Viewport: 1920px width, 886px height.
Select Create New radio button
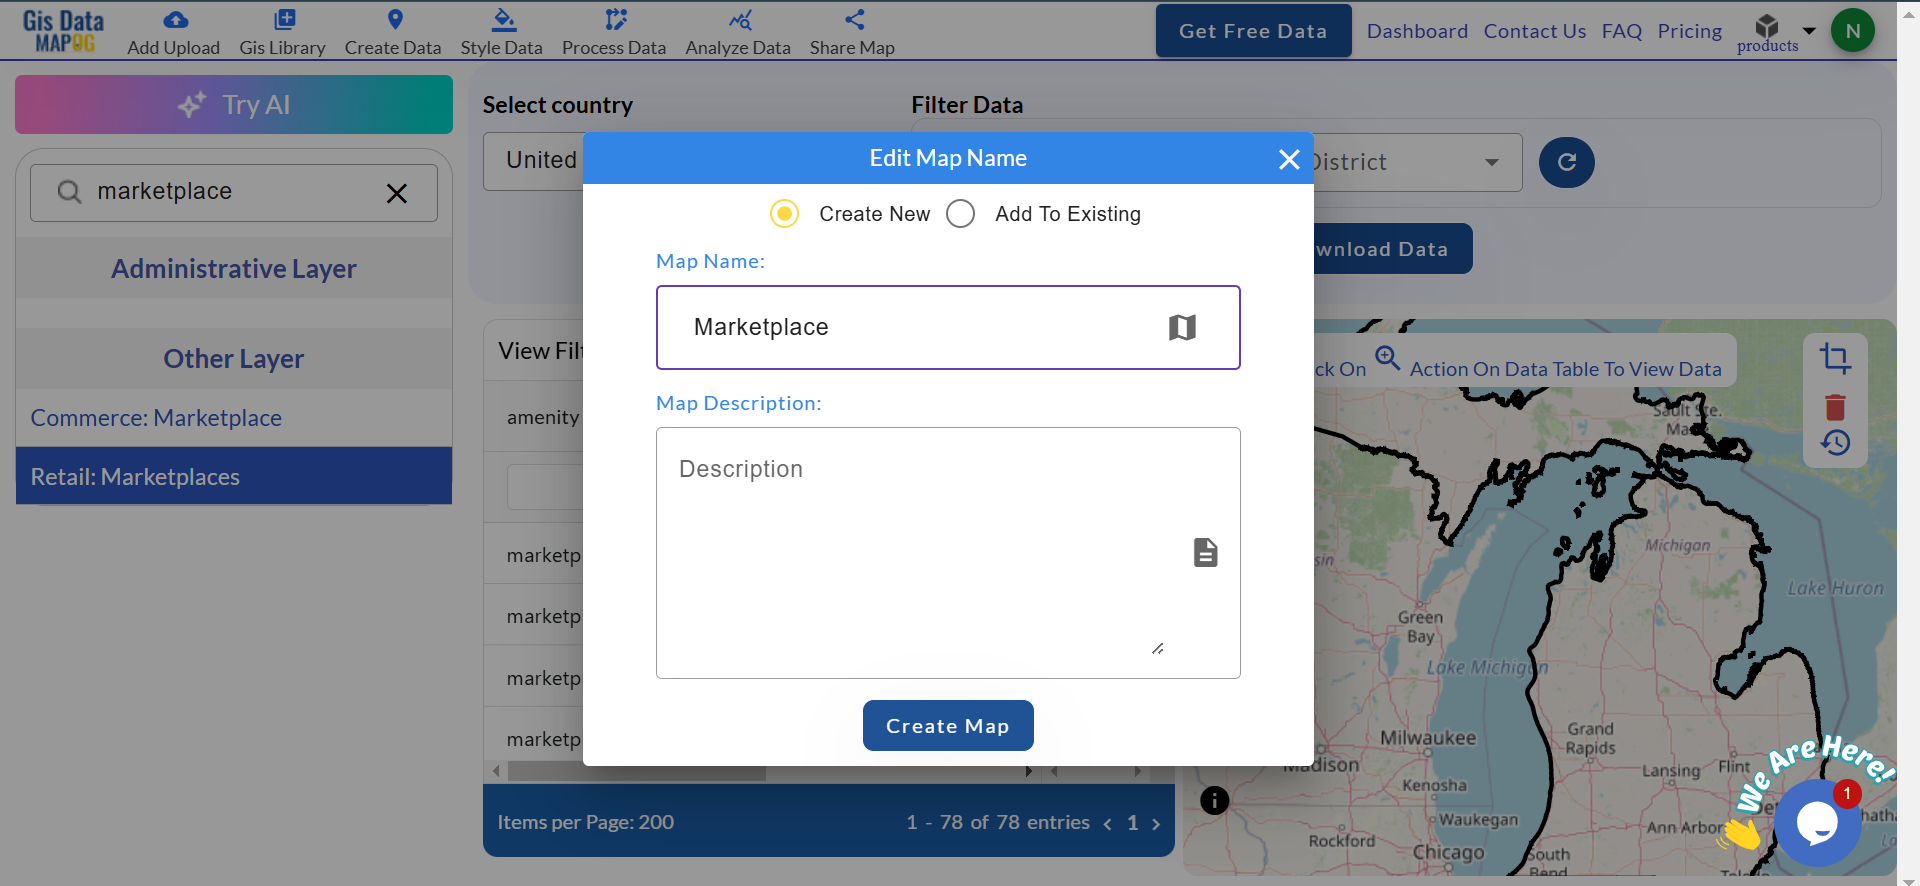[785, 214]
